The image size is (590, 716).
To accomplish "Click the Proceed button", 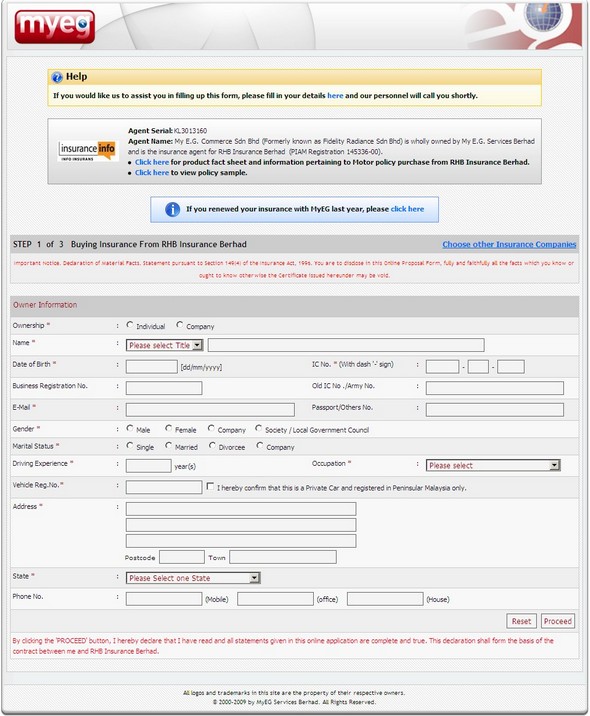I will (558, 621).
